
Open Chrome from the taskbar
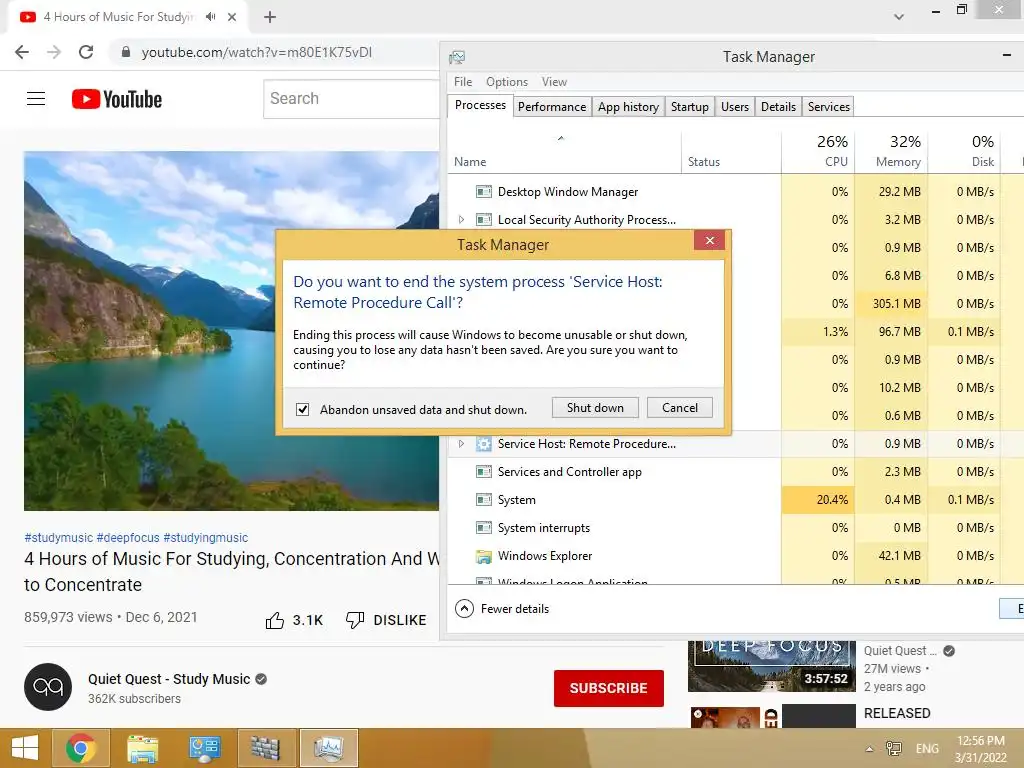(x=80, y=748)
